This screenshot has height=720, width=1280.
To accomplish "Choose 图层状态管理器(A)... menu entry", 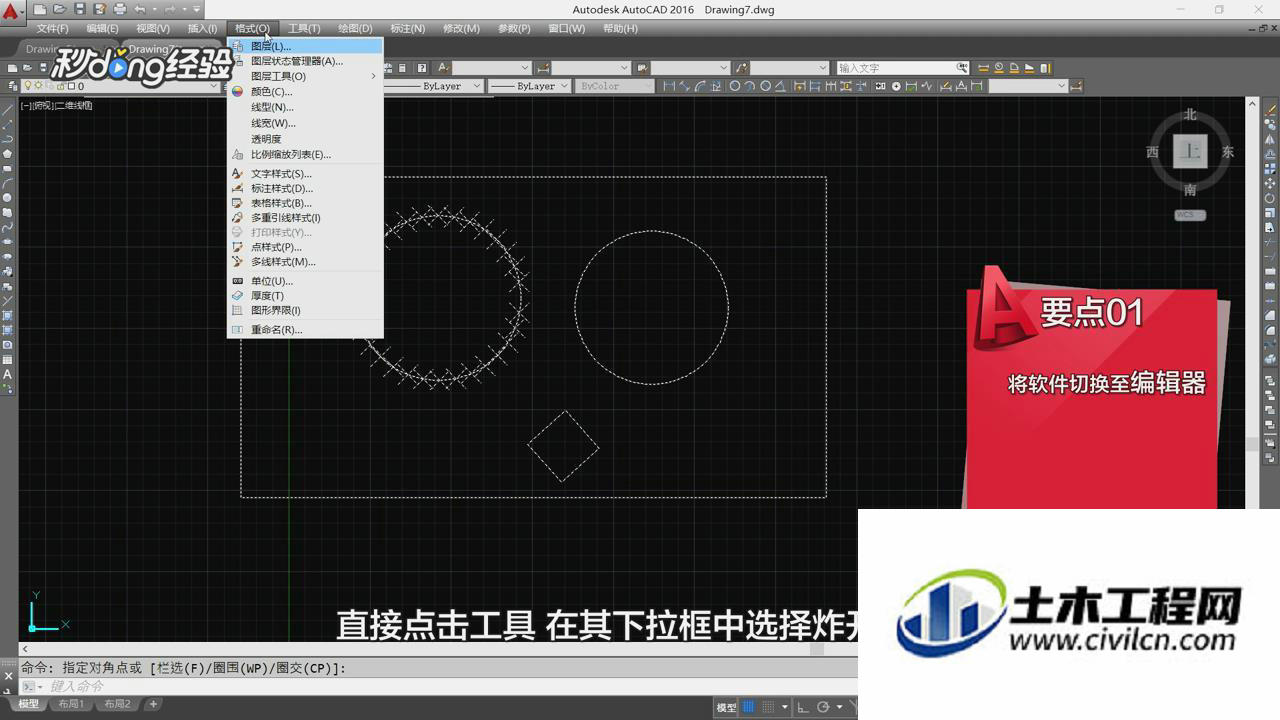I will (305, 61).
